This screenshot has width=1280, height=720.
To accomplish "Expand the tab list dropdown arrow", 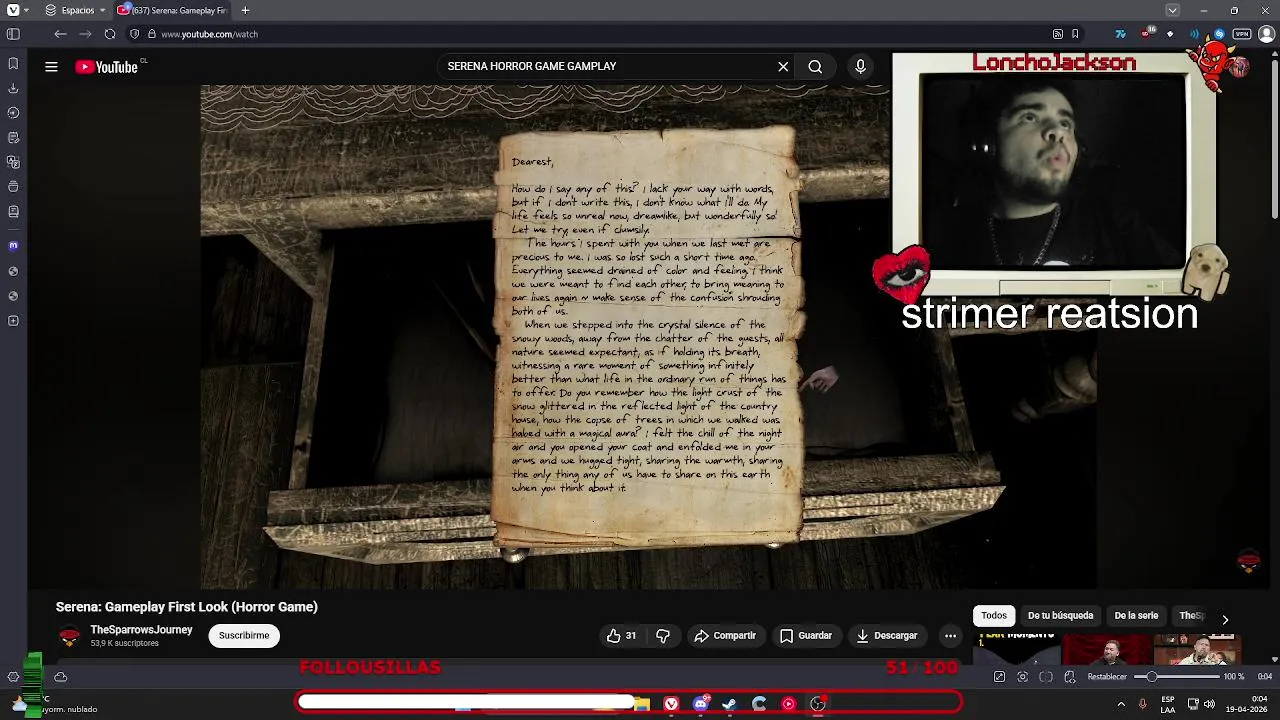I will coord(1172,10).
